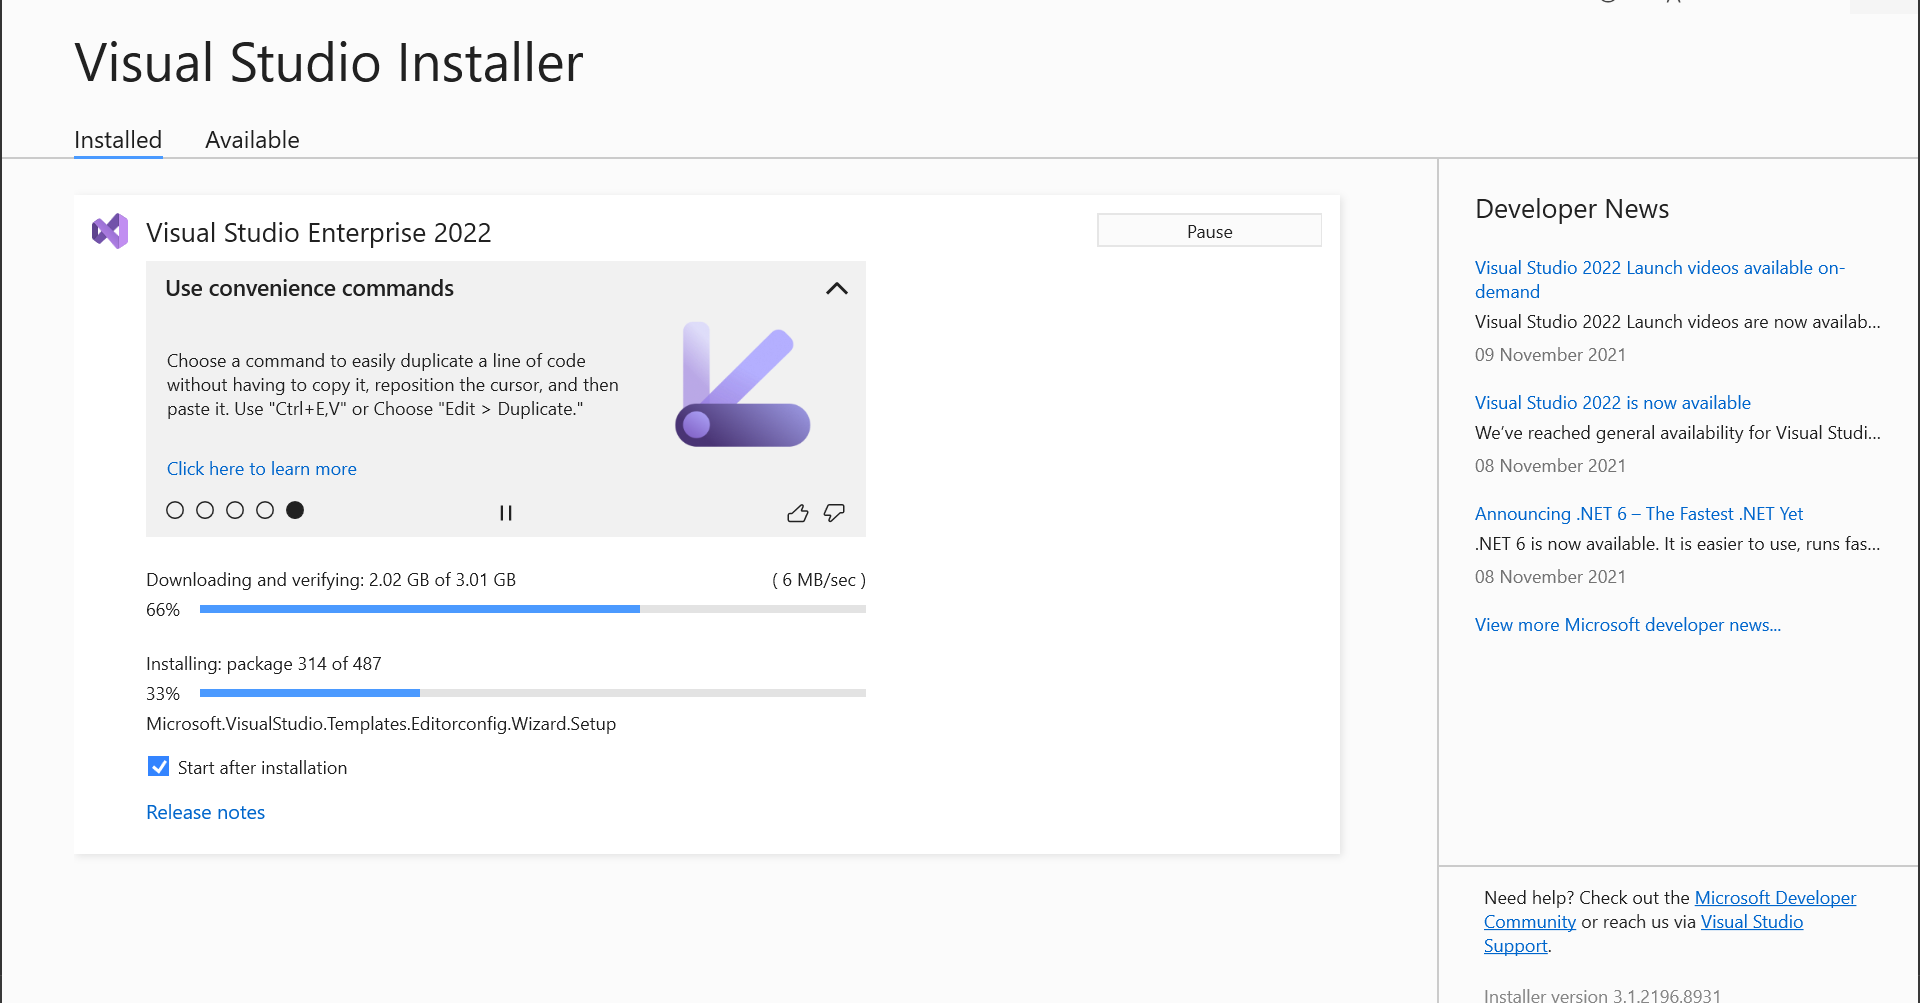Click the Visual Studio Enterprise logo icon
The width and height of the screenshot is (1920, 1003).
pos(110,231)
